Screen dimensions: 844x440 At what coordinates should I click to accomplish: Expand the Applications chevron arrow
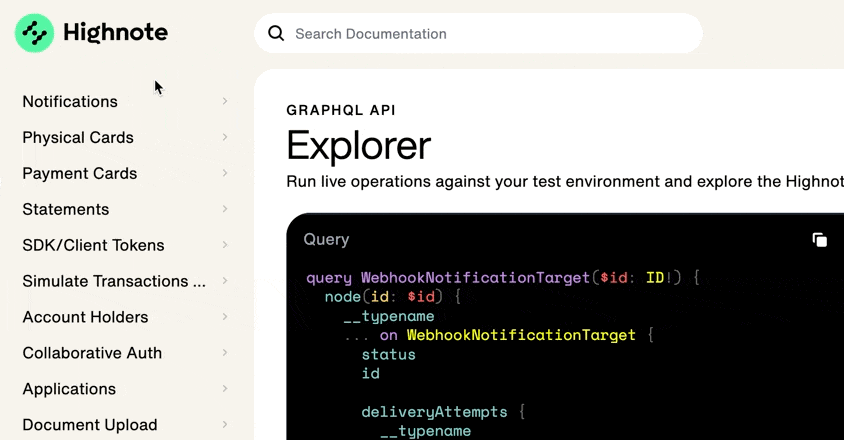(225, 389)
